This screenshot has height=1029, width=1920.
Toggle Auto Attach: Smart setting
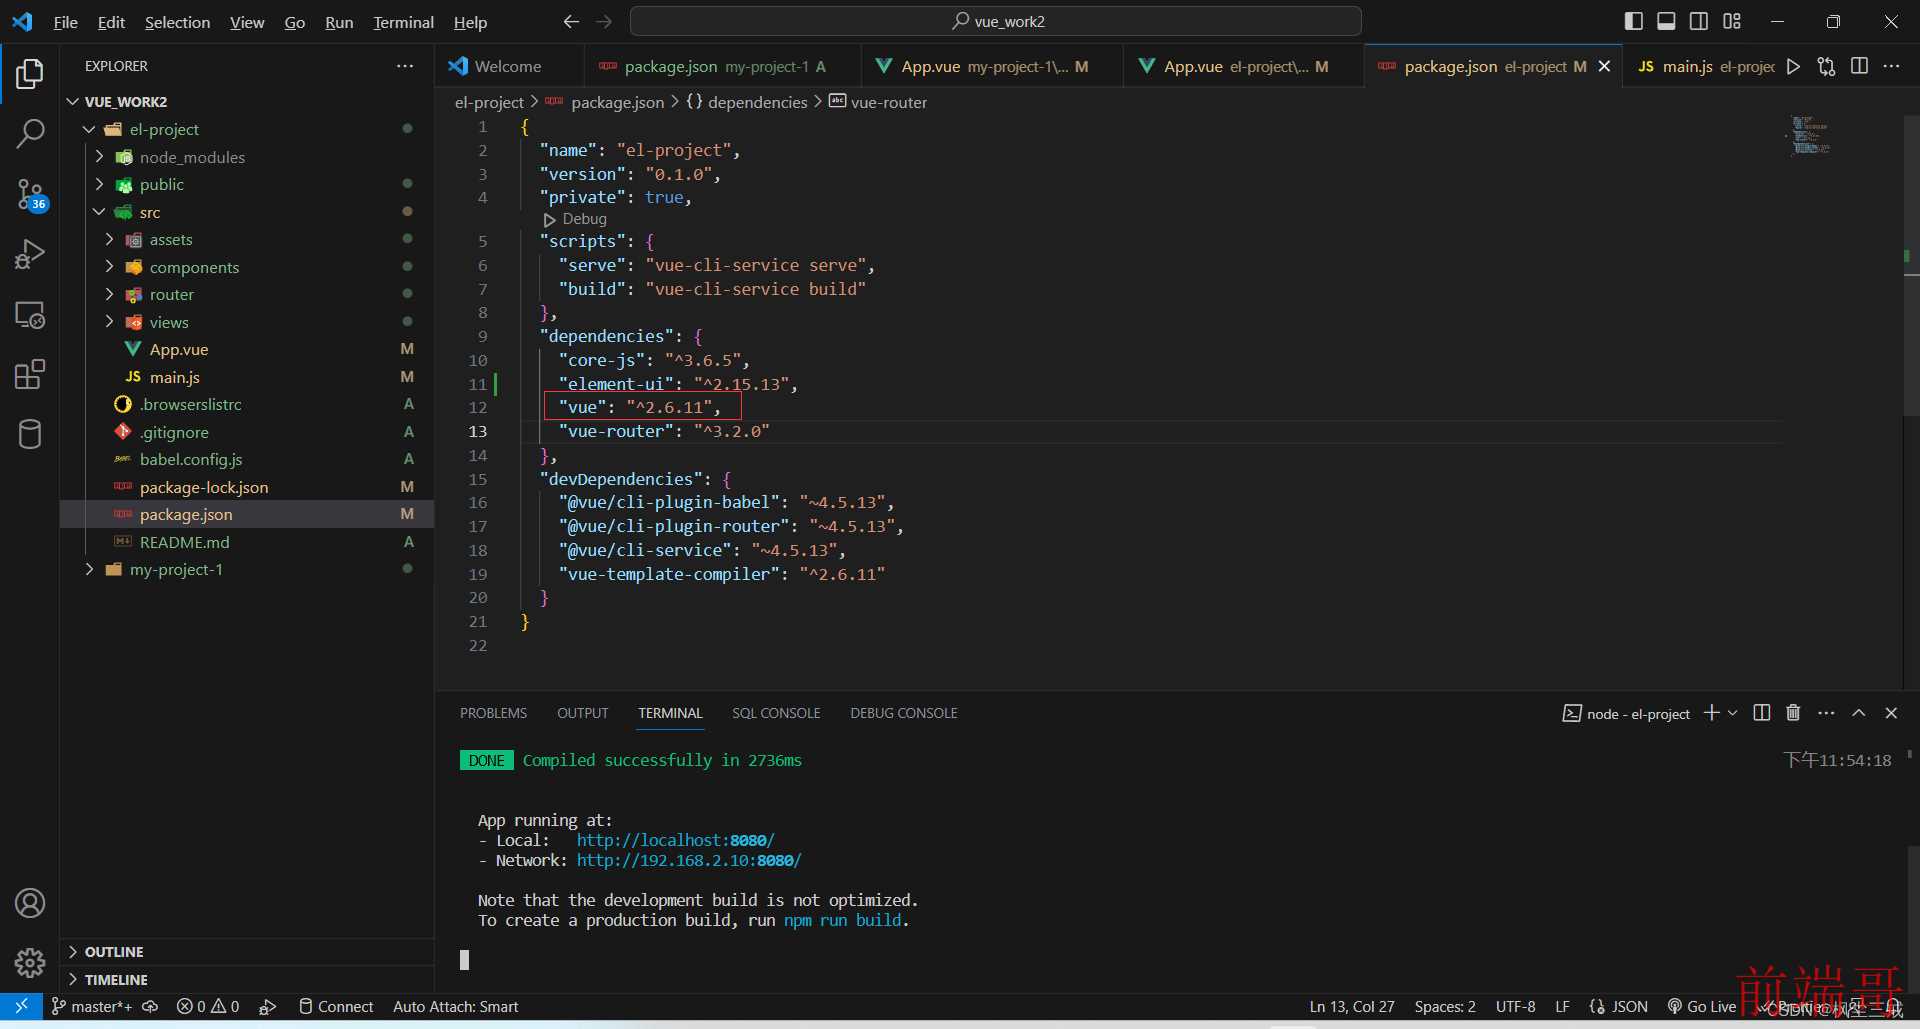point(456,1006)
